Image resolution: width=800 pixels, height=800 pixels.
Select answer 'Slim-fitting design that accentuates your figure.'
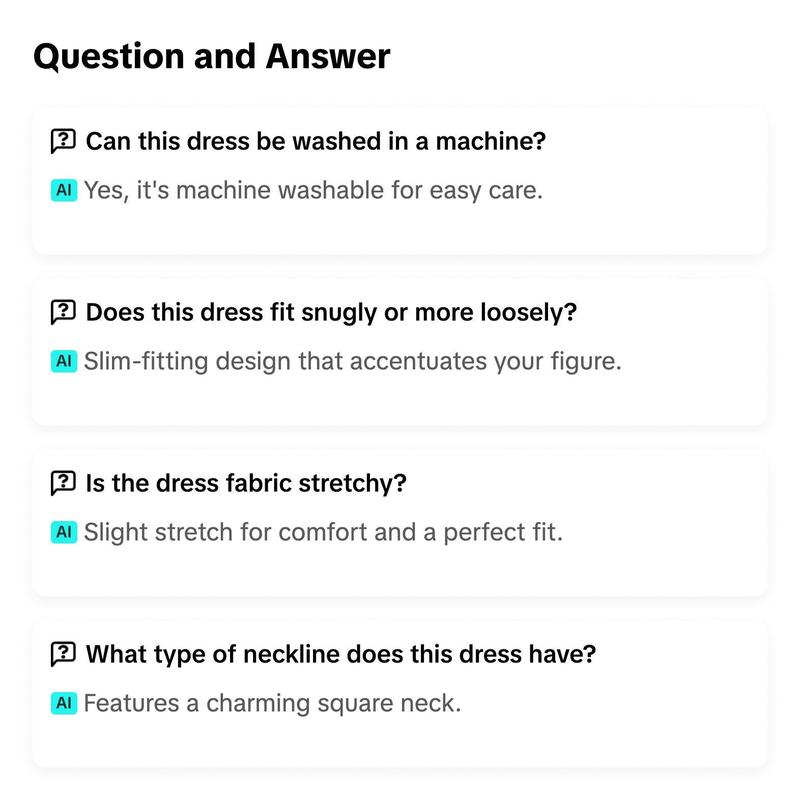353,362
